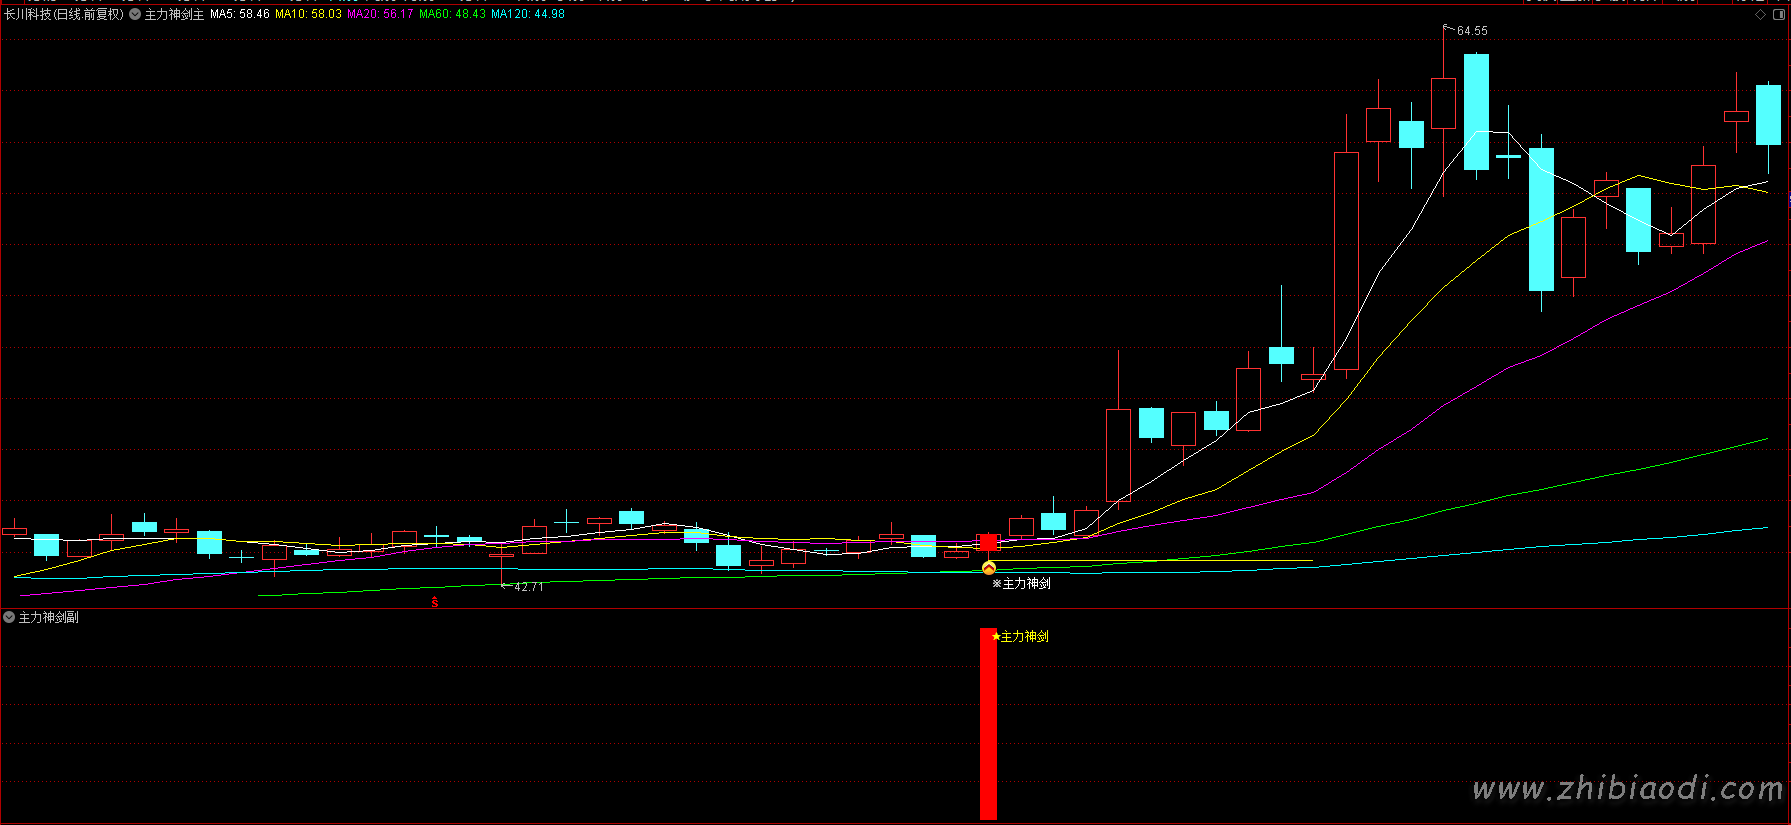The height and width of the screenshot is (825, 1791).
Task: Select the 长川科技 stock title label
Action: 64,14
